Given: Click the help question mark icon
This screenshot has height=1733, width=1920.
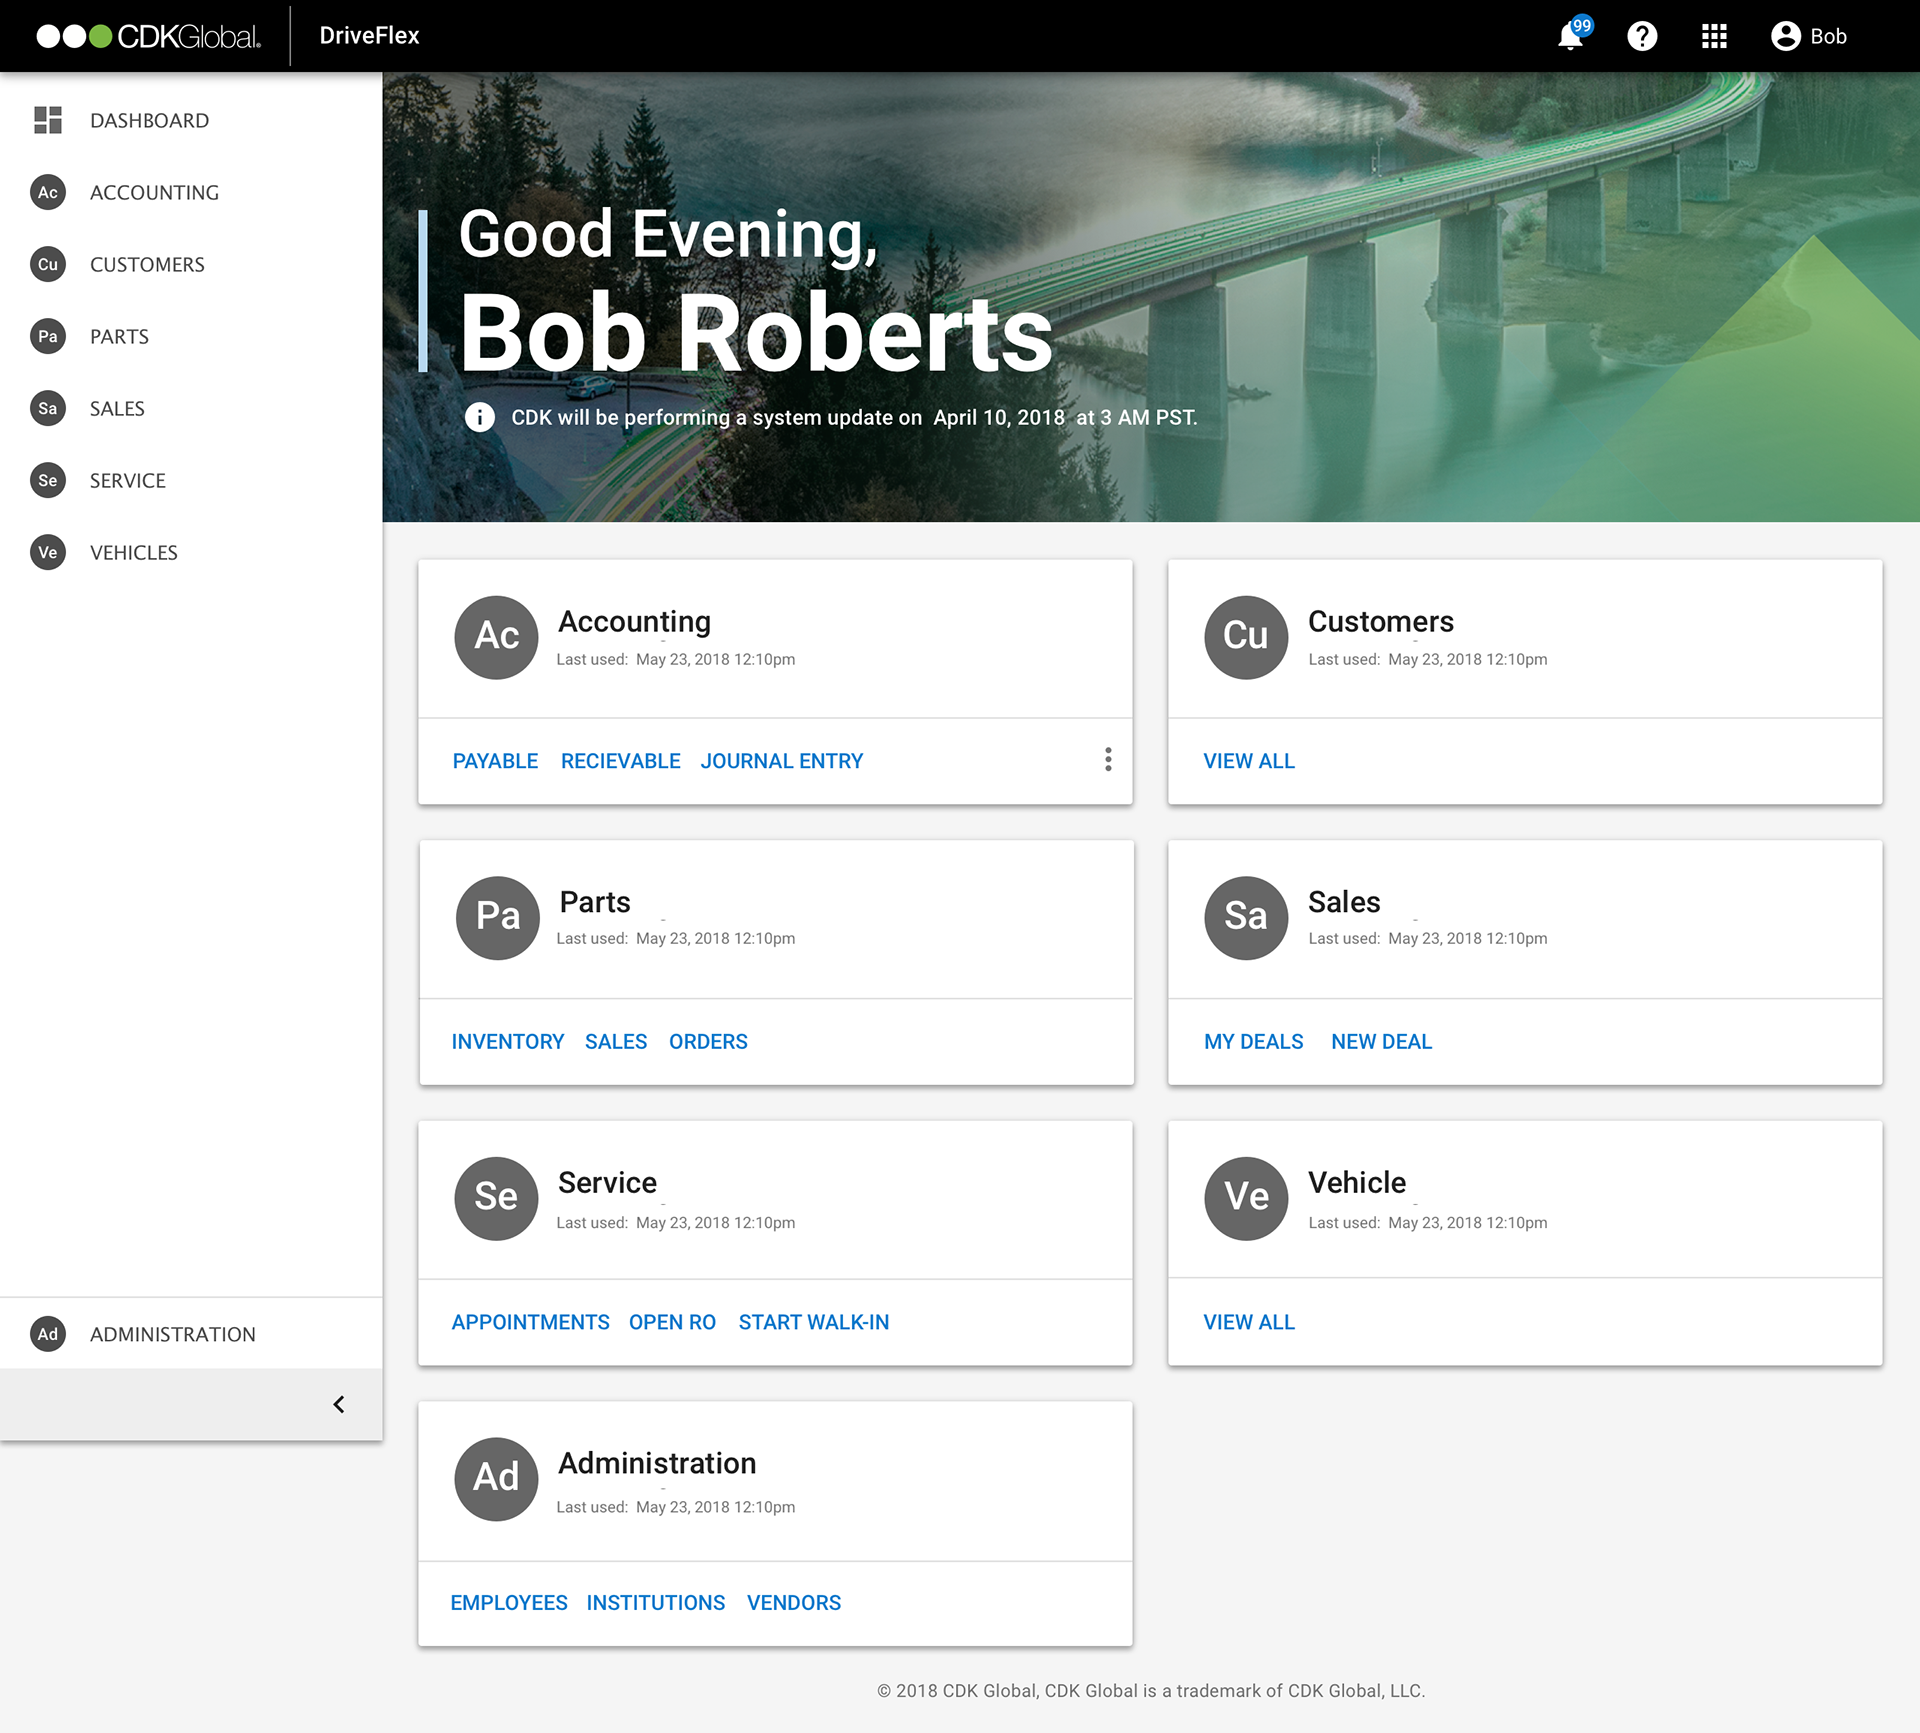Looking at the screenshot, I should point(1642,37).
